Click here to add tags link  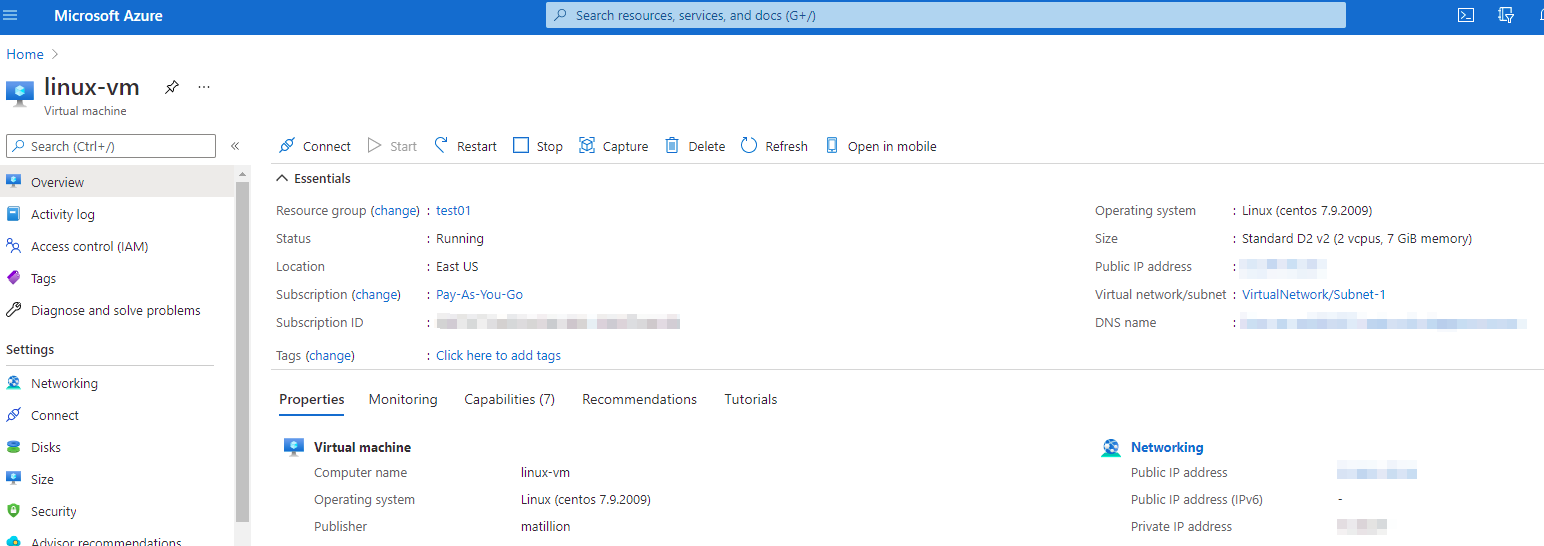pyautogui.click(x=498, y=355)
